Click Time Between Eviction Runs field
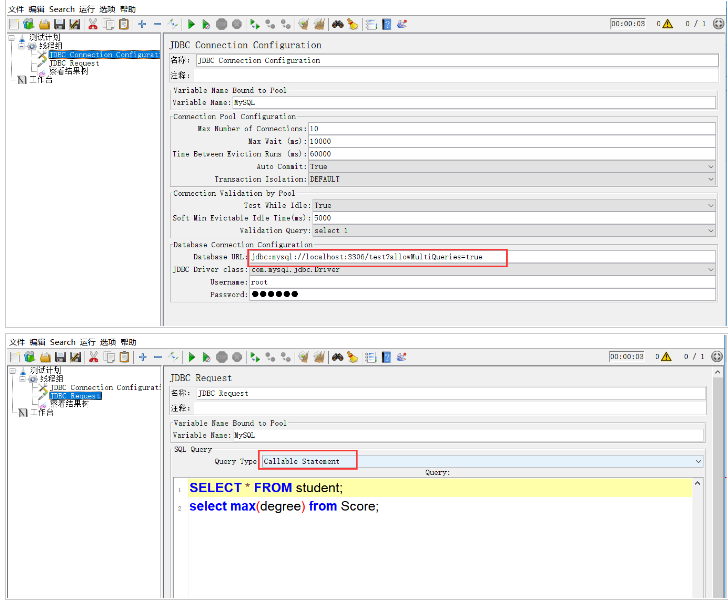Screen dimensions: 728x603 pyautogui.click(x=512, y=154)
